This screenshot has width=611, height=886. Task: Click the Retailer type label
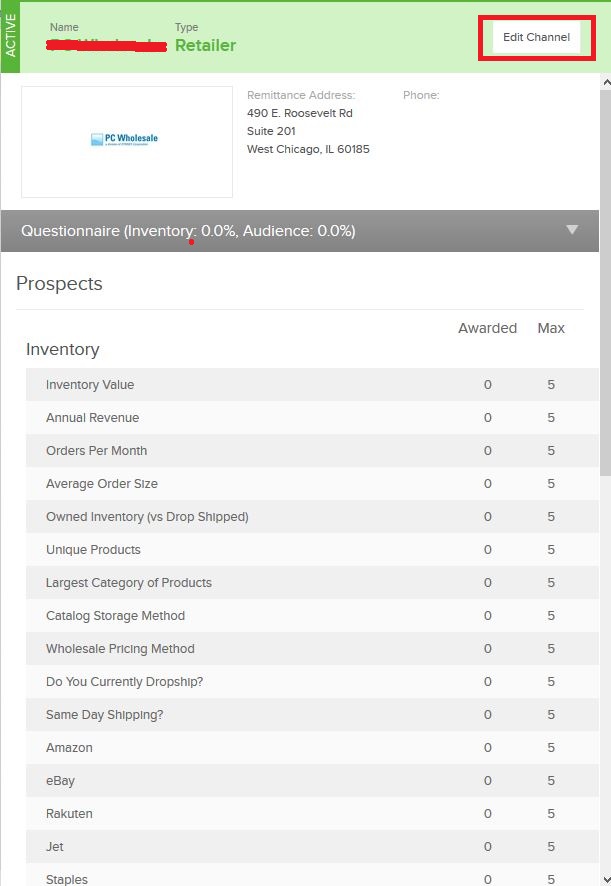coord(206,45)
